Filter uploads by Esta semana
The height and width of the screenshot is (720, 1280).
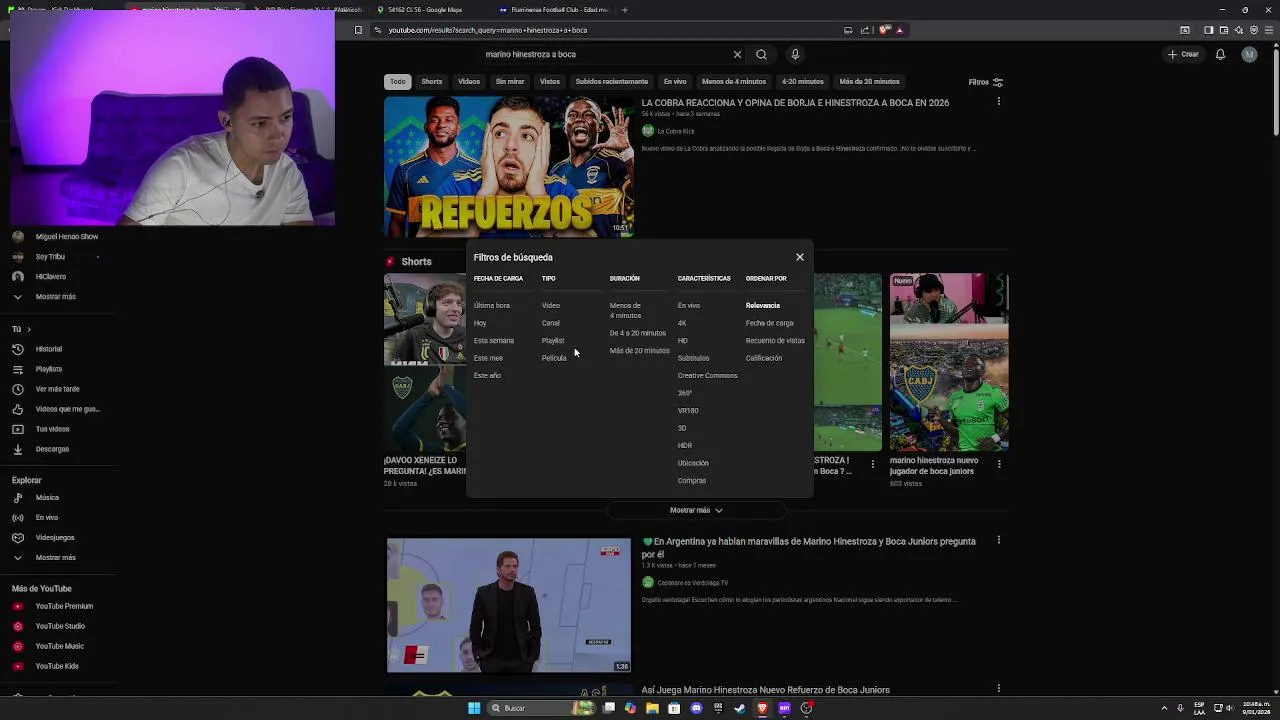point(494,340)
